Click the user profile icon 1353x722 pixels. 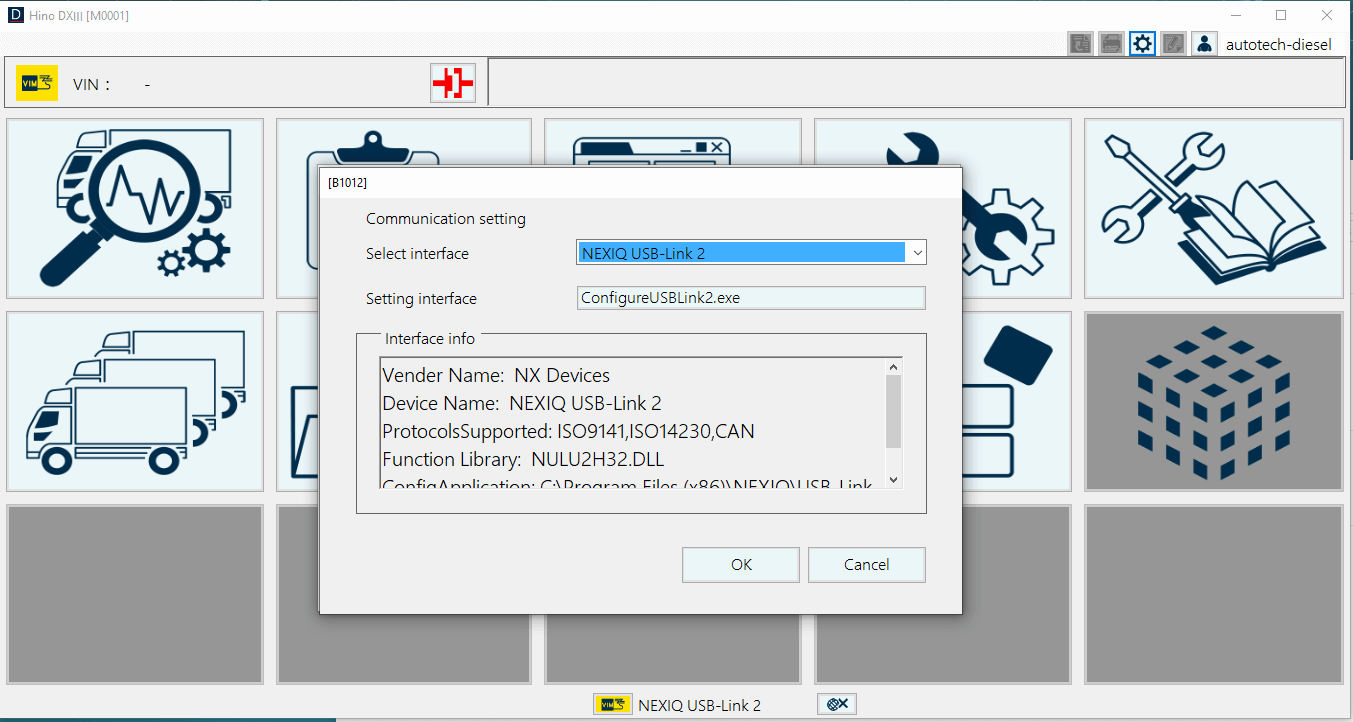[x=1204, y=44]
